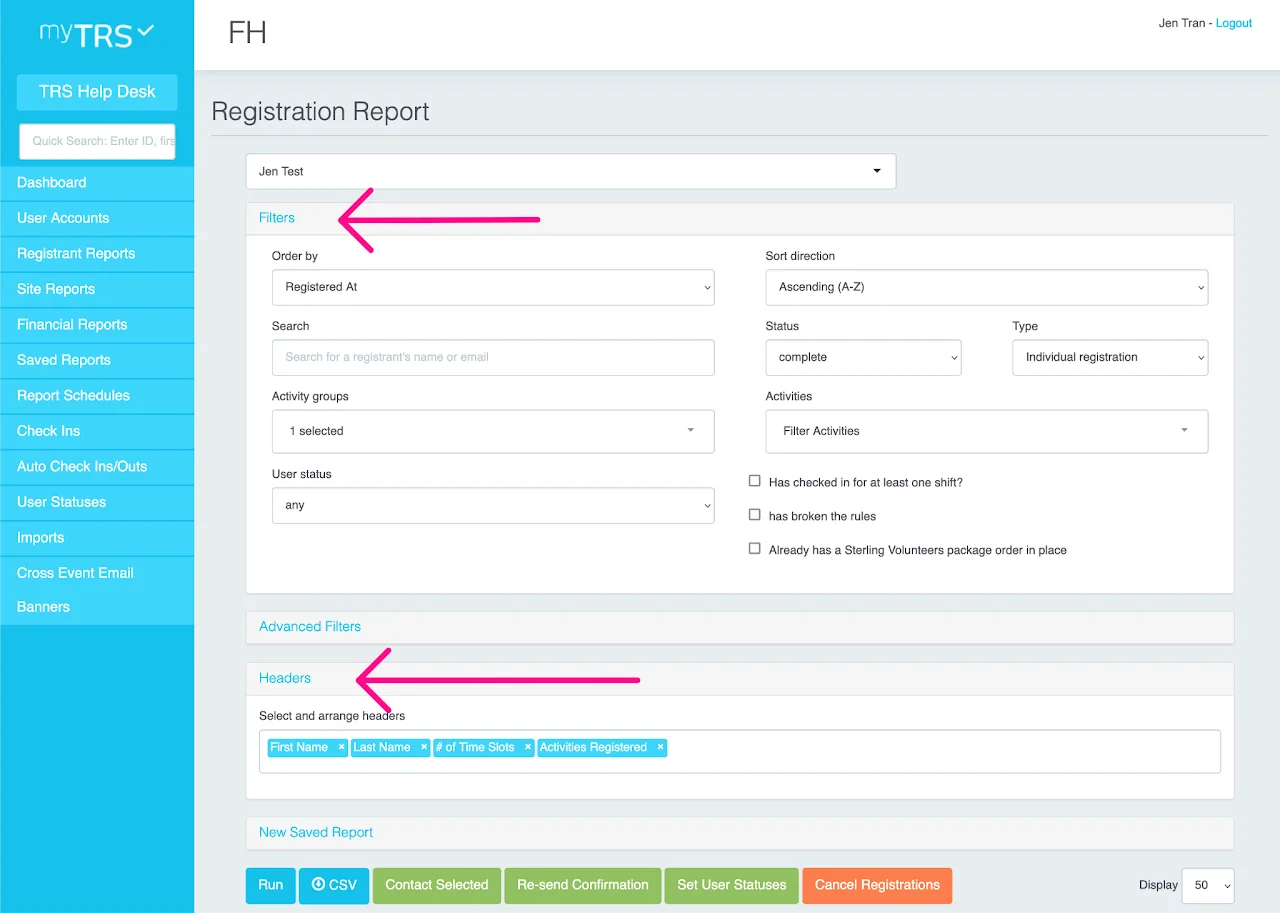Click inside the header selection box
This screenshot has height=913, width=1280.
click(x=740, y=752)
